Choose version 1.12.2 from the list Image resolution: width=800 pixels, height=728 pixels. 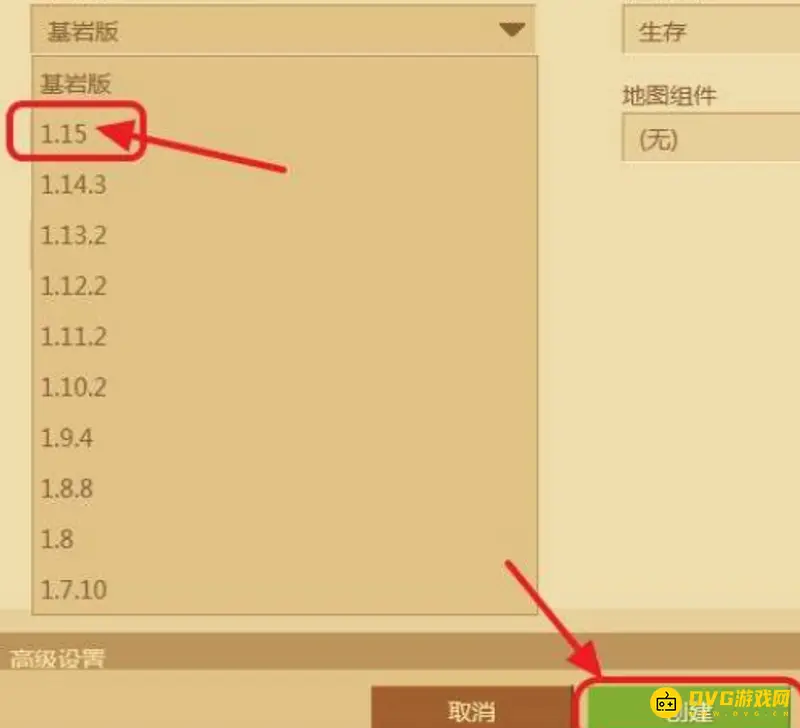284,286
